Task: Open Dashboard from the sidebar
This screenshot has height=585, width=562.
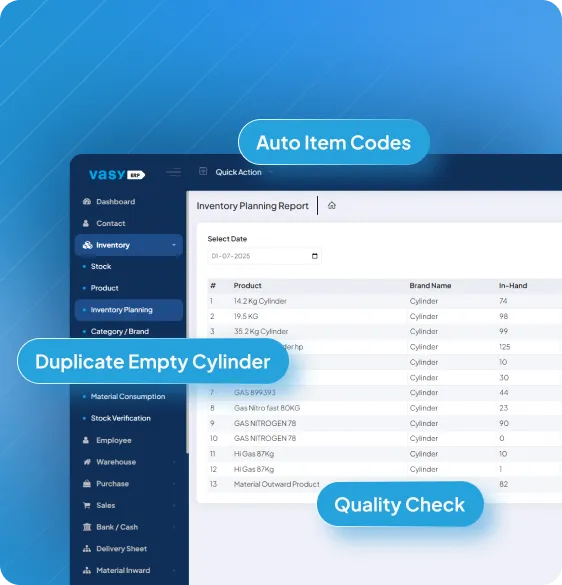Action: (x=116, y=201)
